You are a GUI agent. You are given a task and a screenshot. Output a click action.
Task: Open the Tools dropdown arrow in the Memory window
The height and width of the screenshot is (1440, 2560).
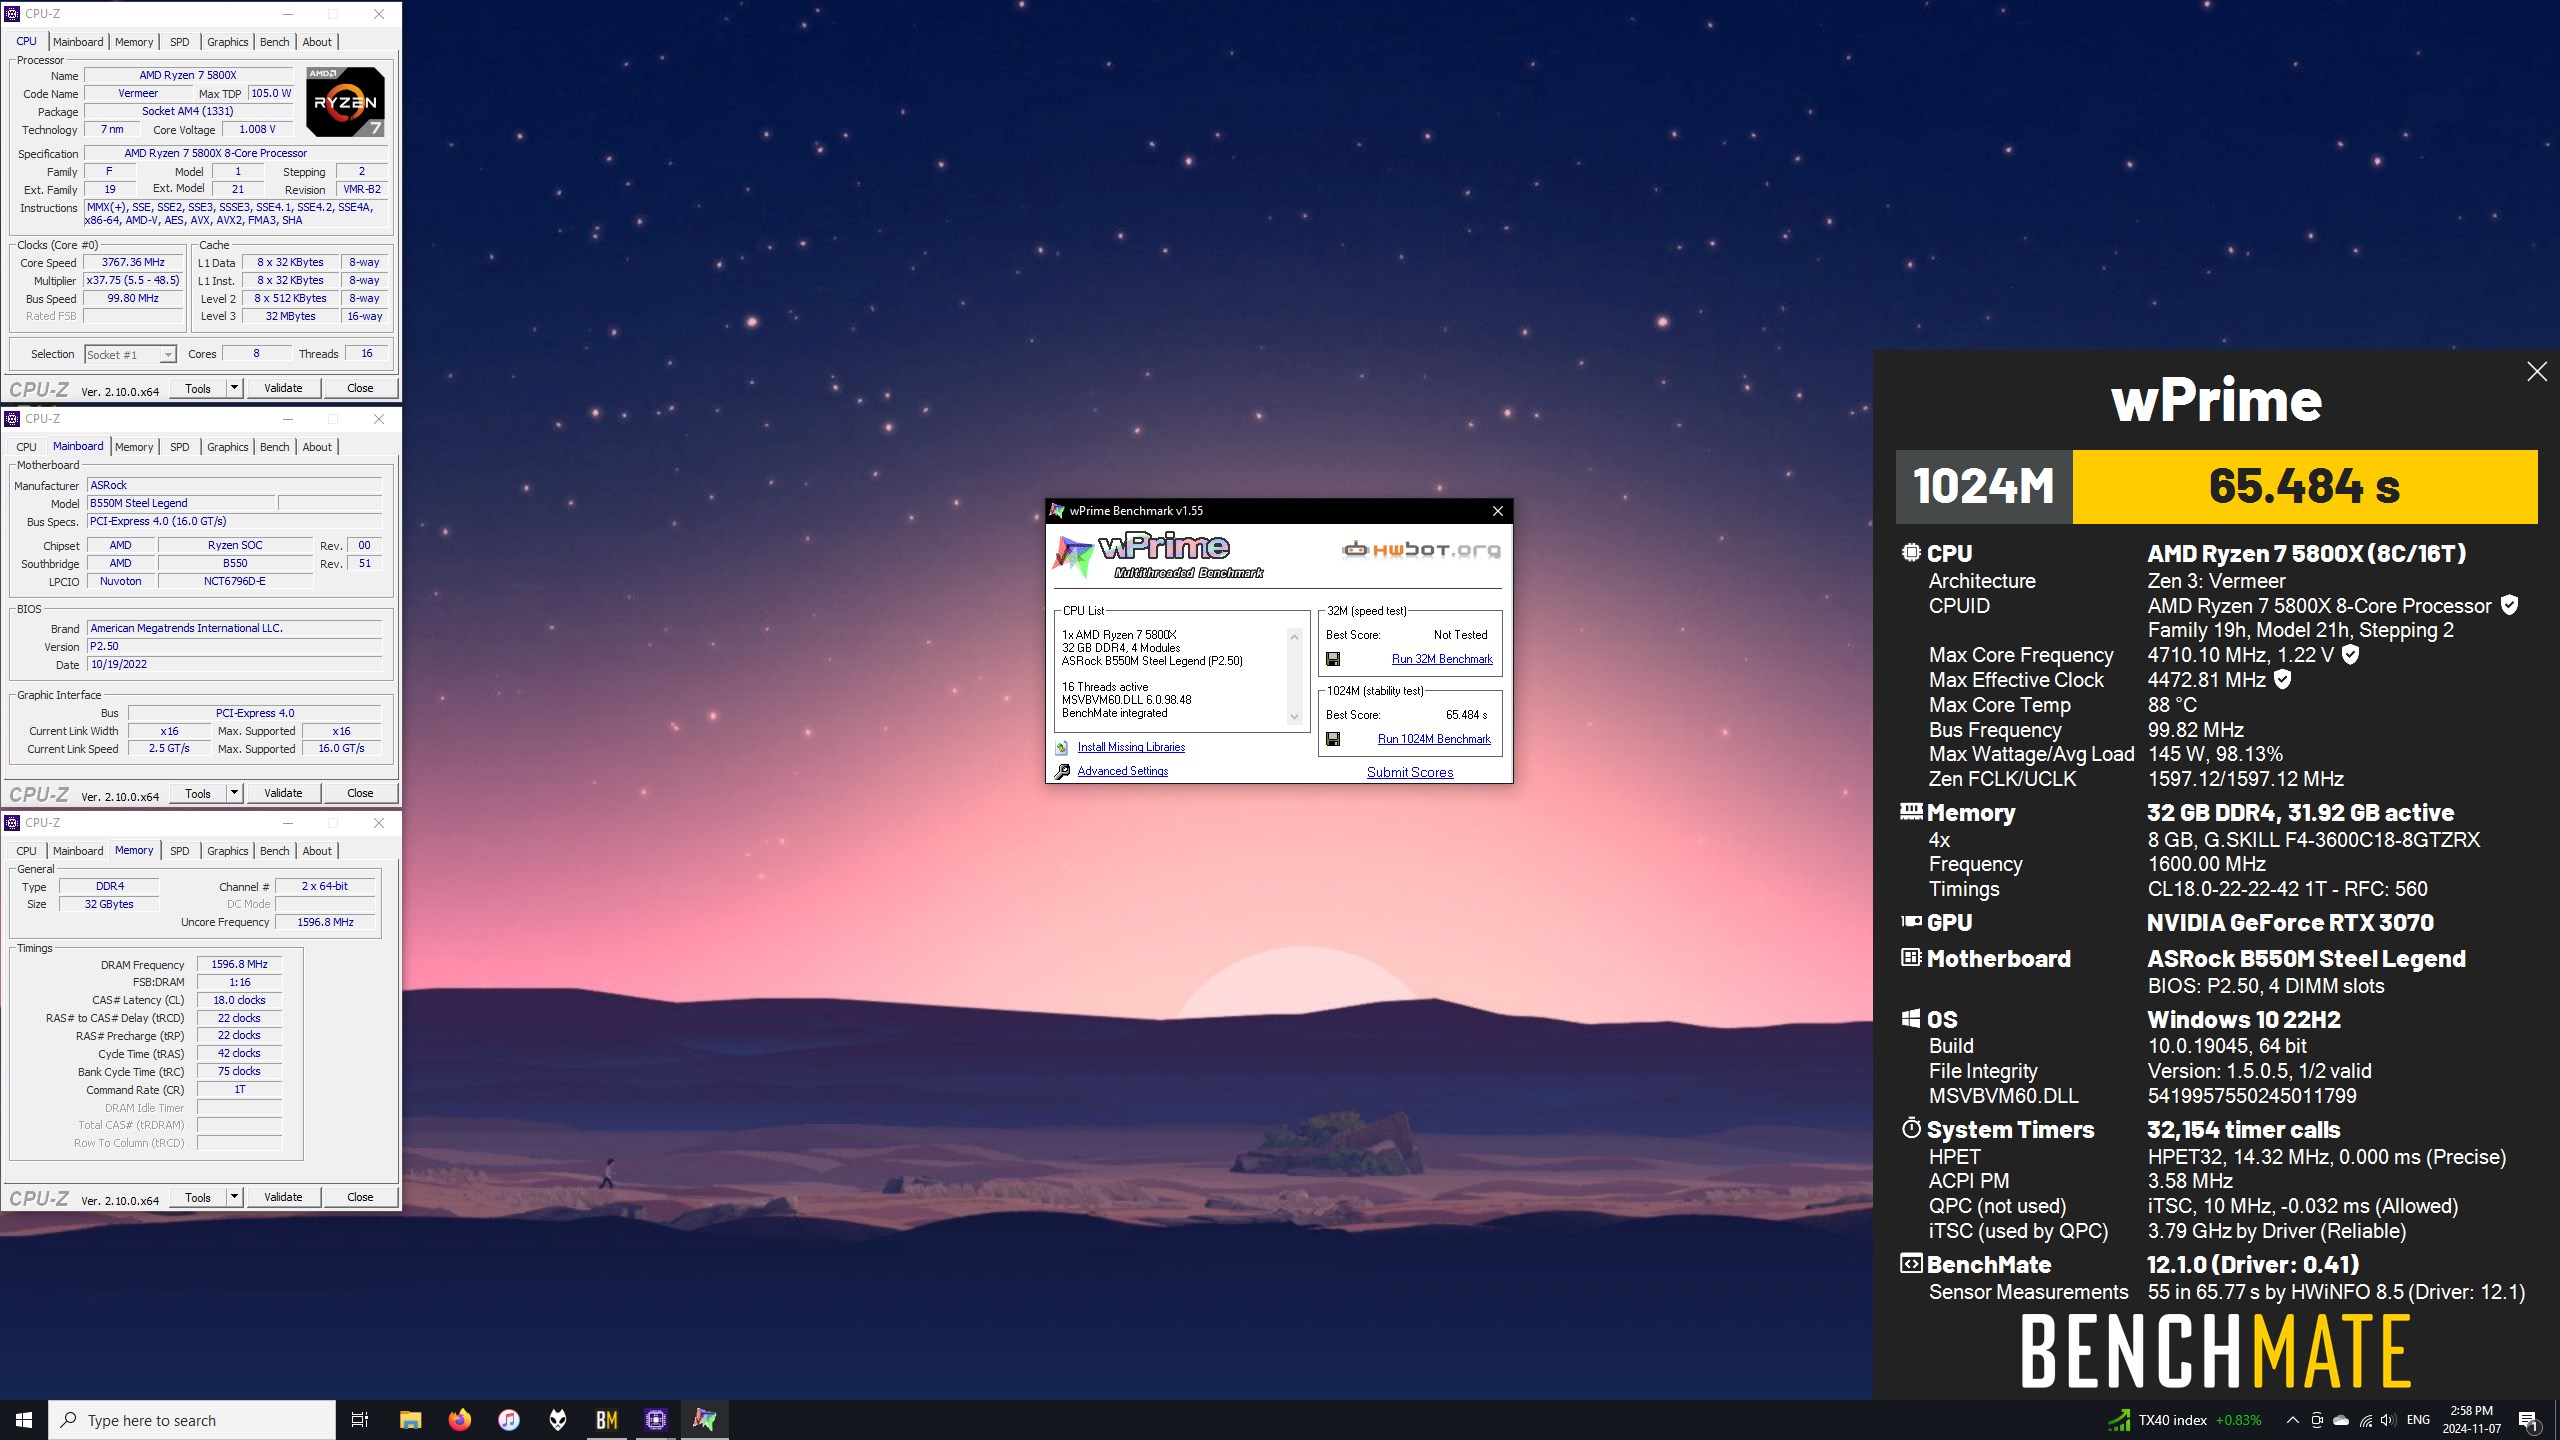pos(234,1197)
